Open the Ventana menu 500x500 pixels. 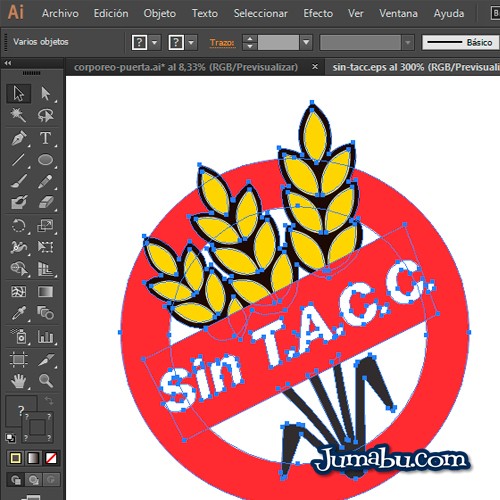click(398, 13)
